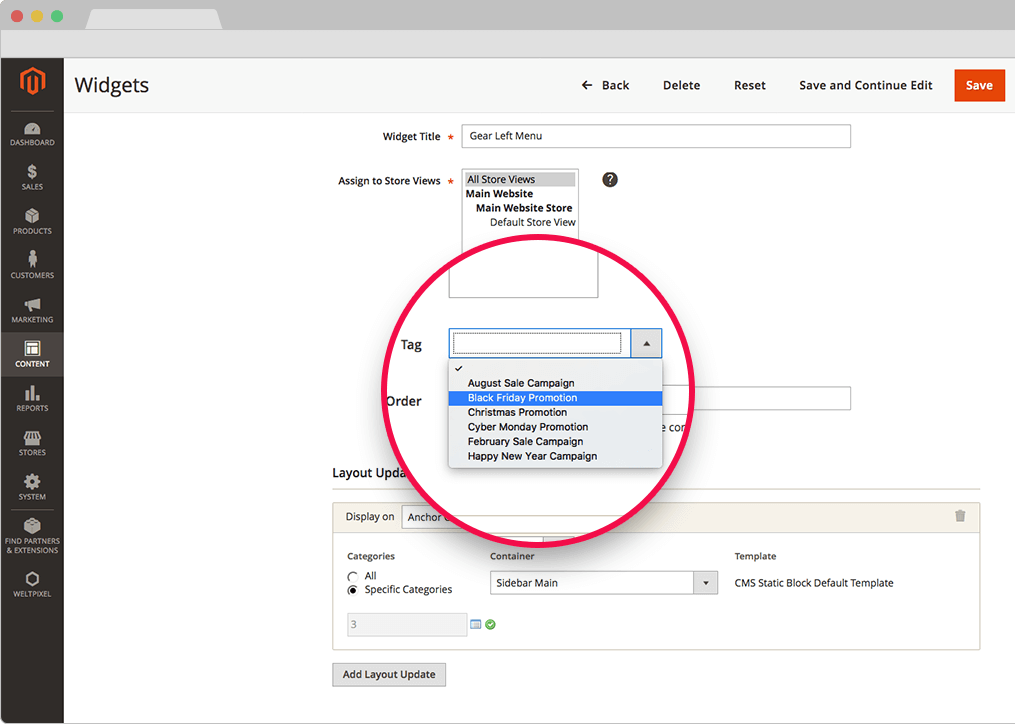Click the orange Save button

[979, 85]
